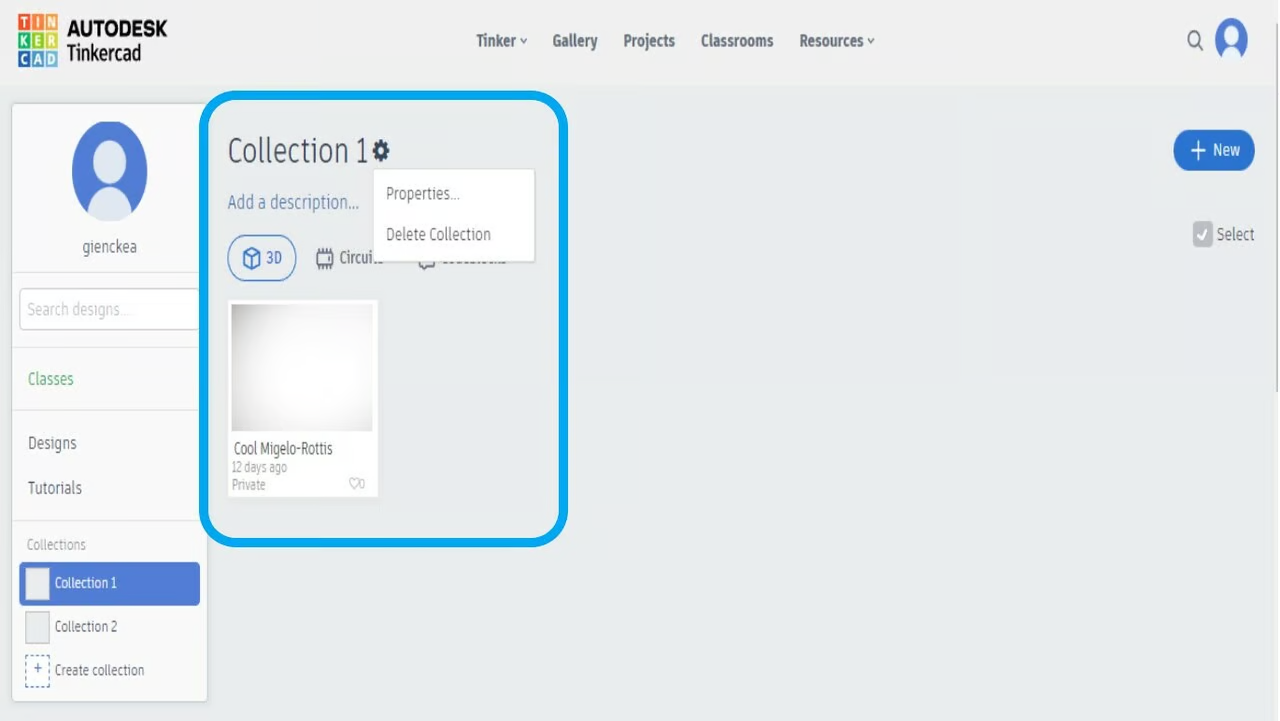Image resolution: width=1280 pixels, height=721 pixels.
Task: Open the Gallery link
Action: click(x=575, y=41)
